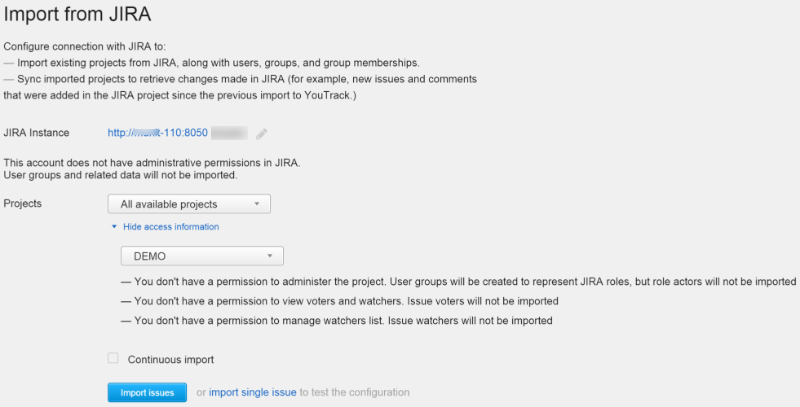Click the Import from JIRA heading
The width and height of the screenshot is (800, 407).
pos(77,14)
